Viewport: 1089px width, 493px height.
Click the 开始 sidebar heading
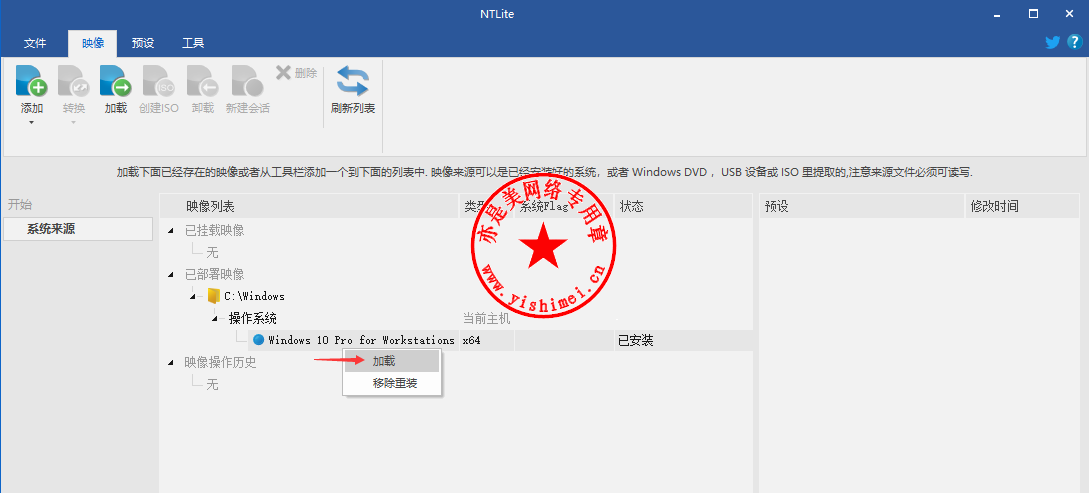pos(19,205)
